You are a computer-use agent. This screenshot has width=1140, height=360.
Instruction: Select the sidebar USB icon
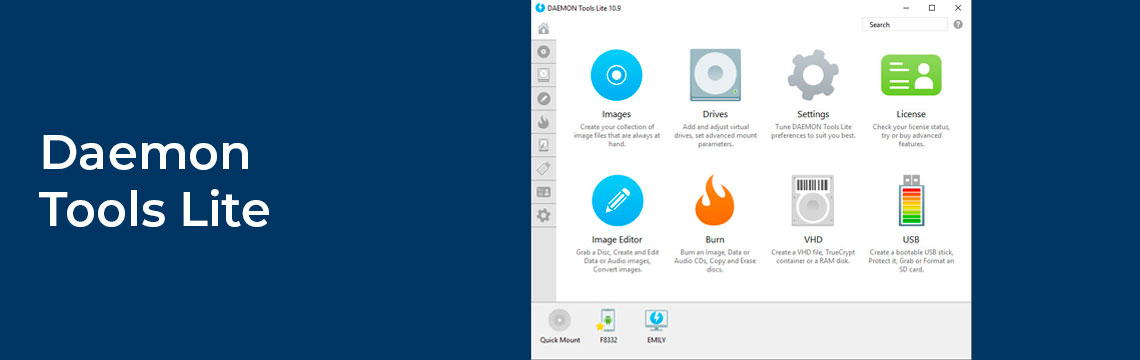(543, 169)
